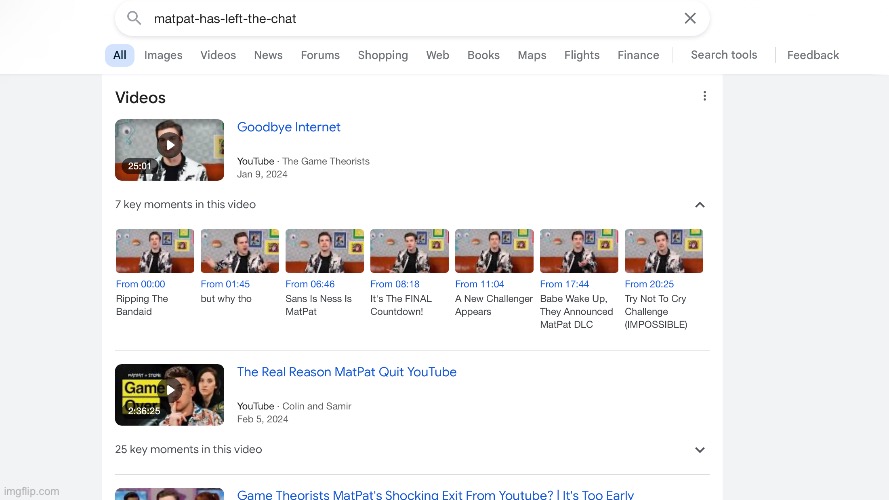Jump to From 17:44 timestamp
The image size is (889, 500).
point(564,284)
